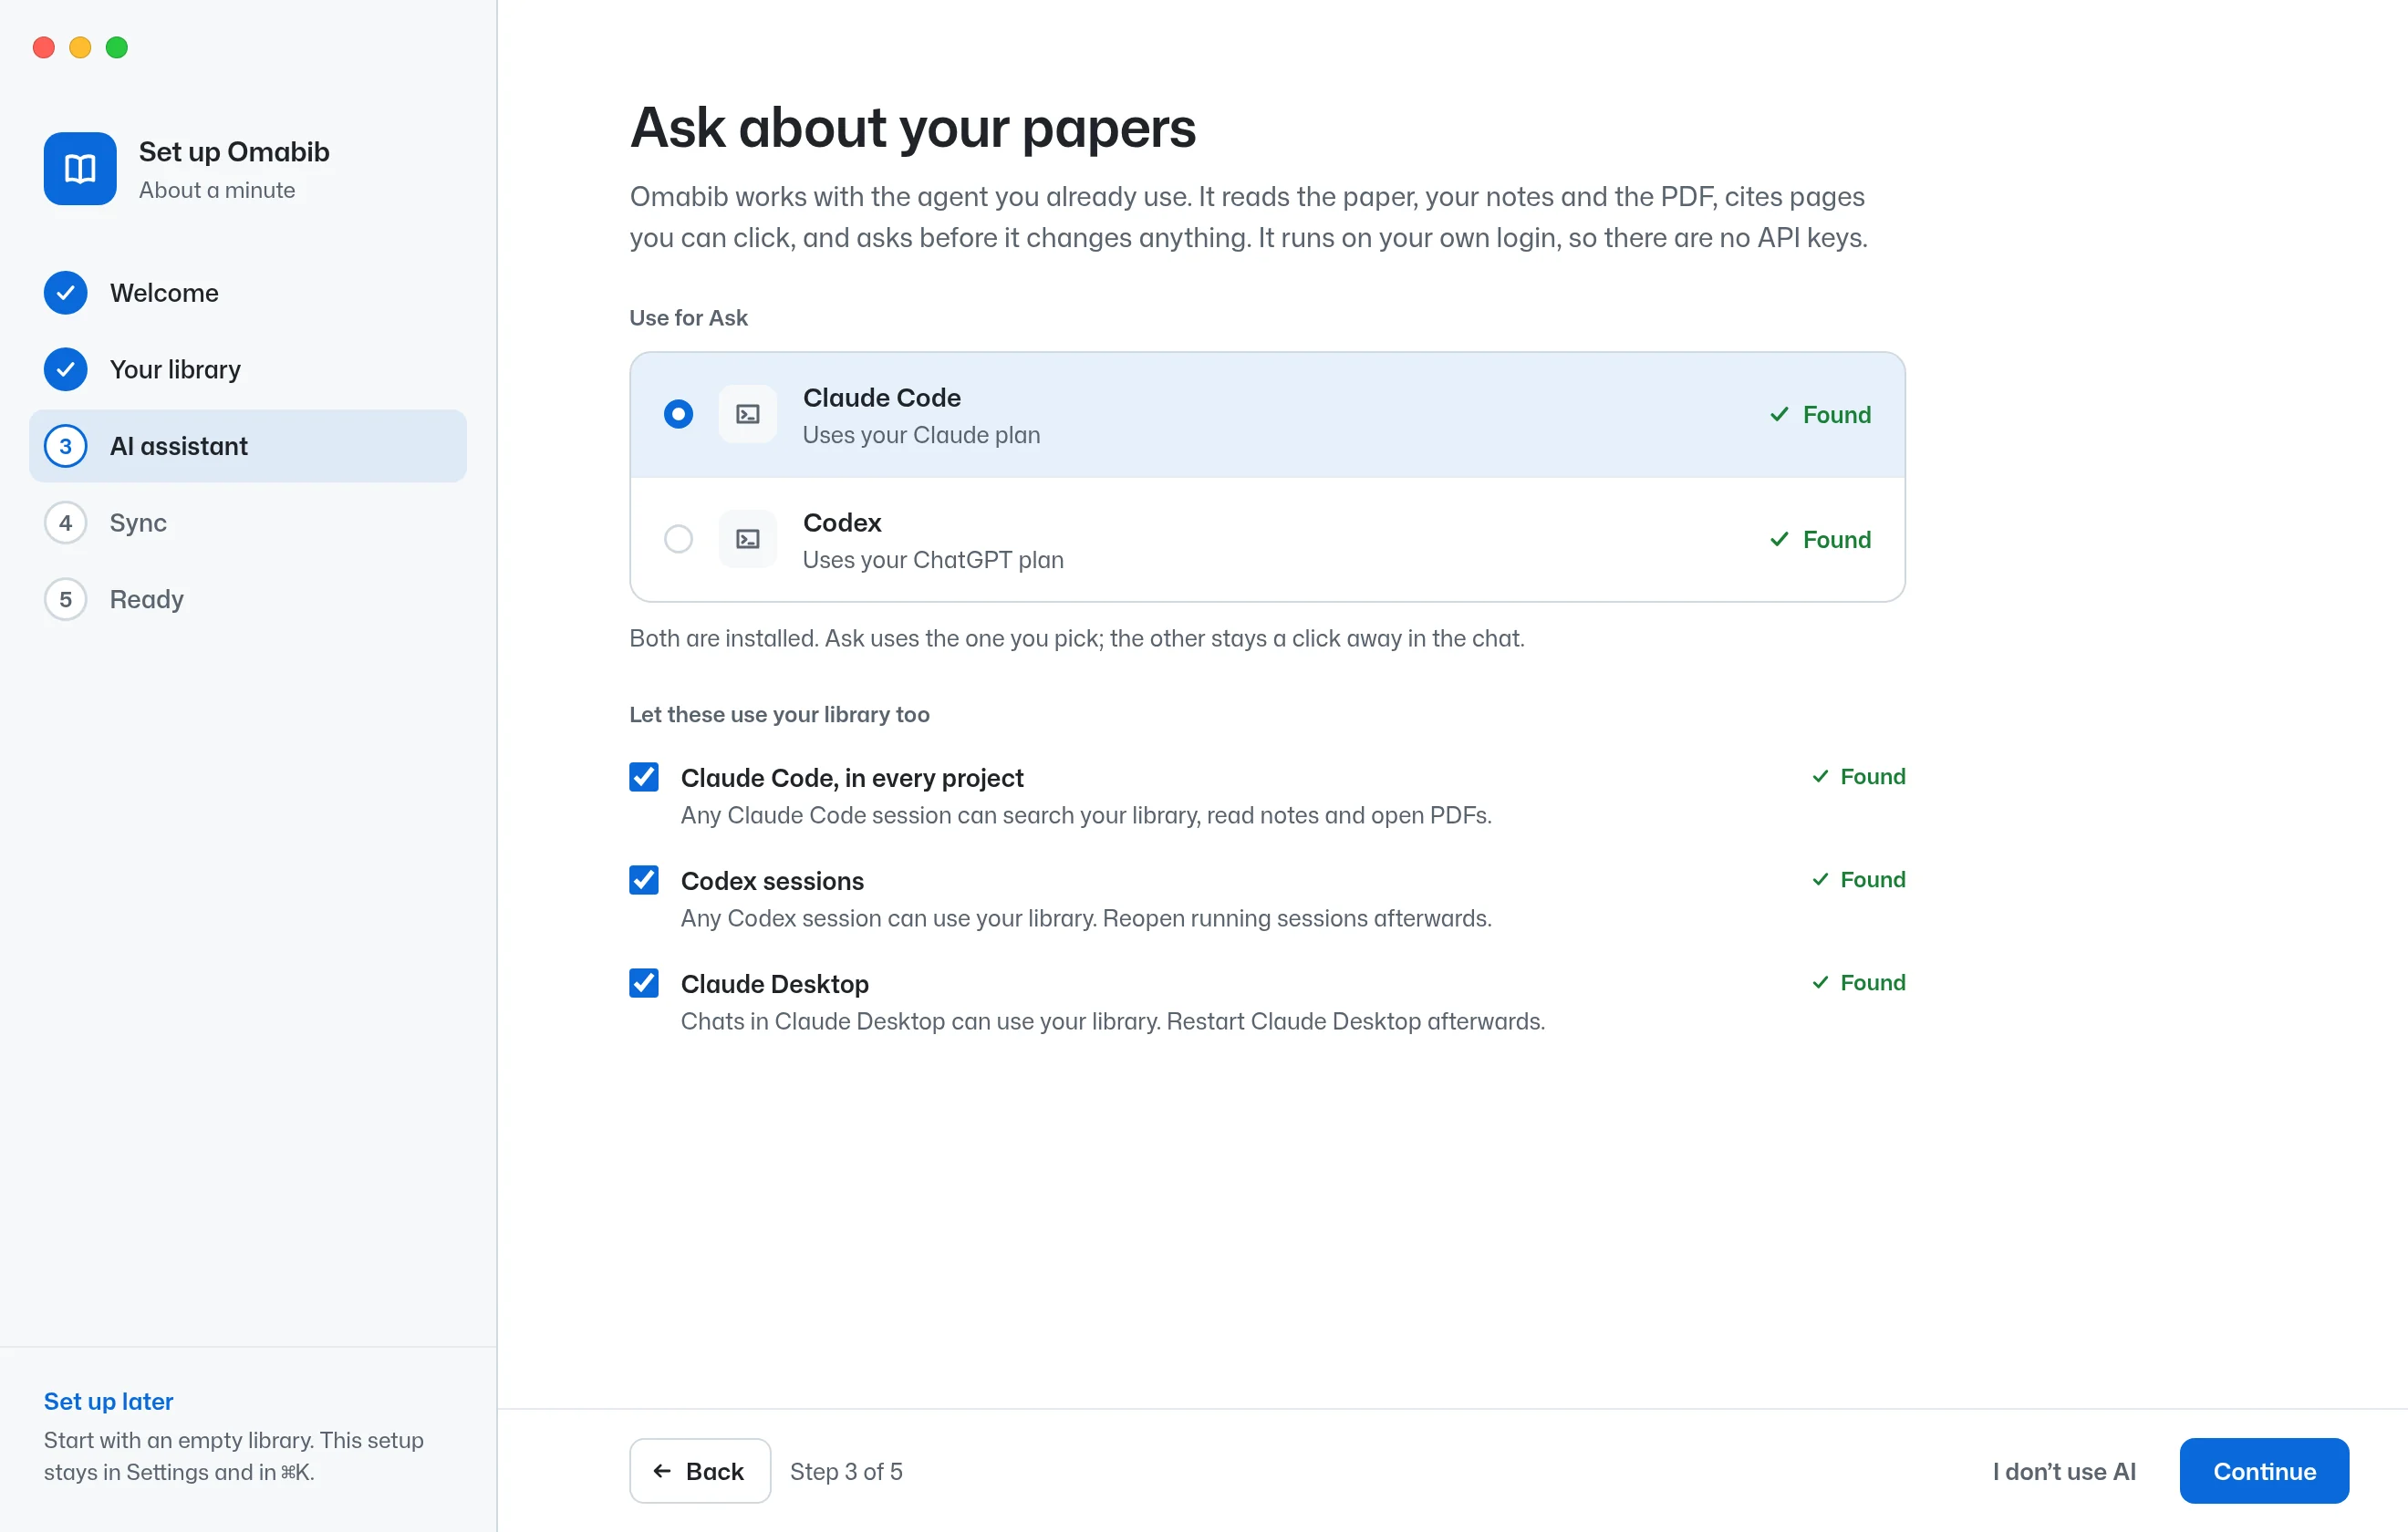2408x1532 pixels.
Task: Click the Found status for Claude Desktop
Action: [1859, 983]
